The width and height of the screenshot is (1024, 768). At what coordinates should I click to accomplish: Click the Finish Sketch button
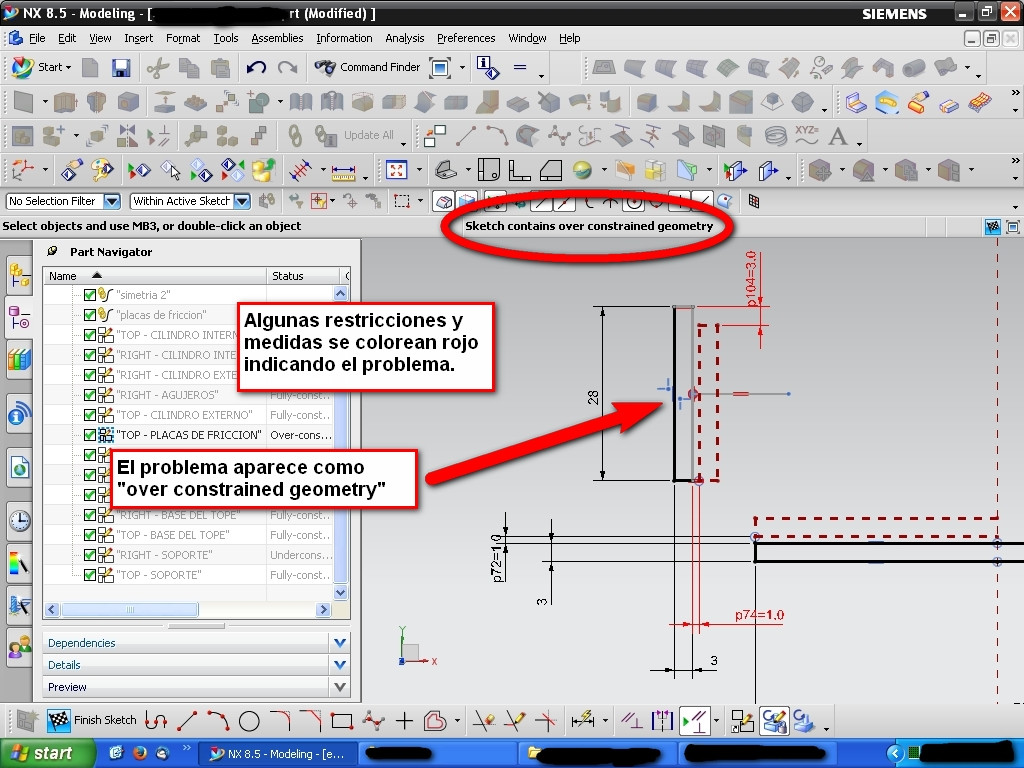pyautogui.click(x=93, y=720)
